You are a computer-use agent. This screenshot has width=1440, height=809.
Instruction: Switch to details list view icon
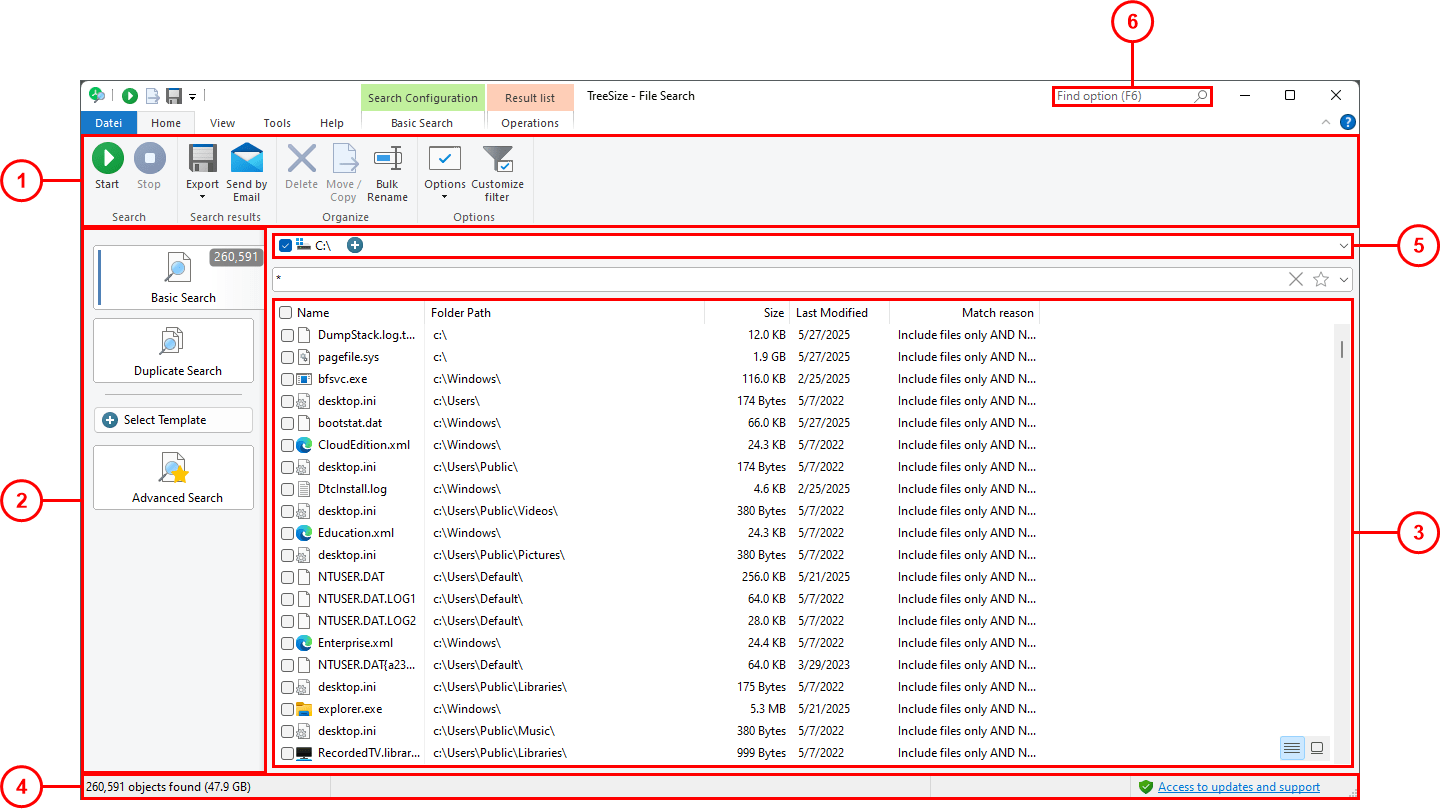(1292, 747)
